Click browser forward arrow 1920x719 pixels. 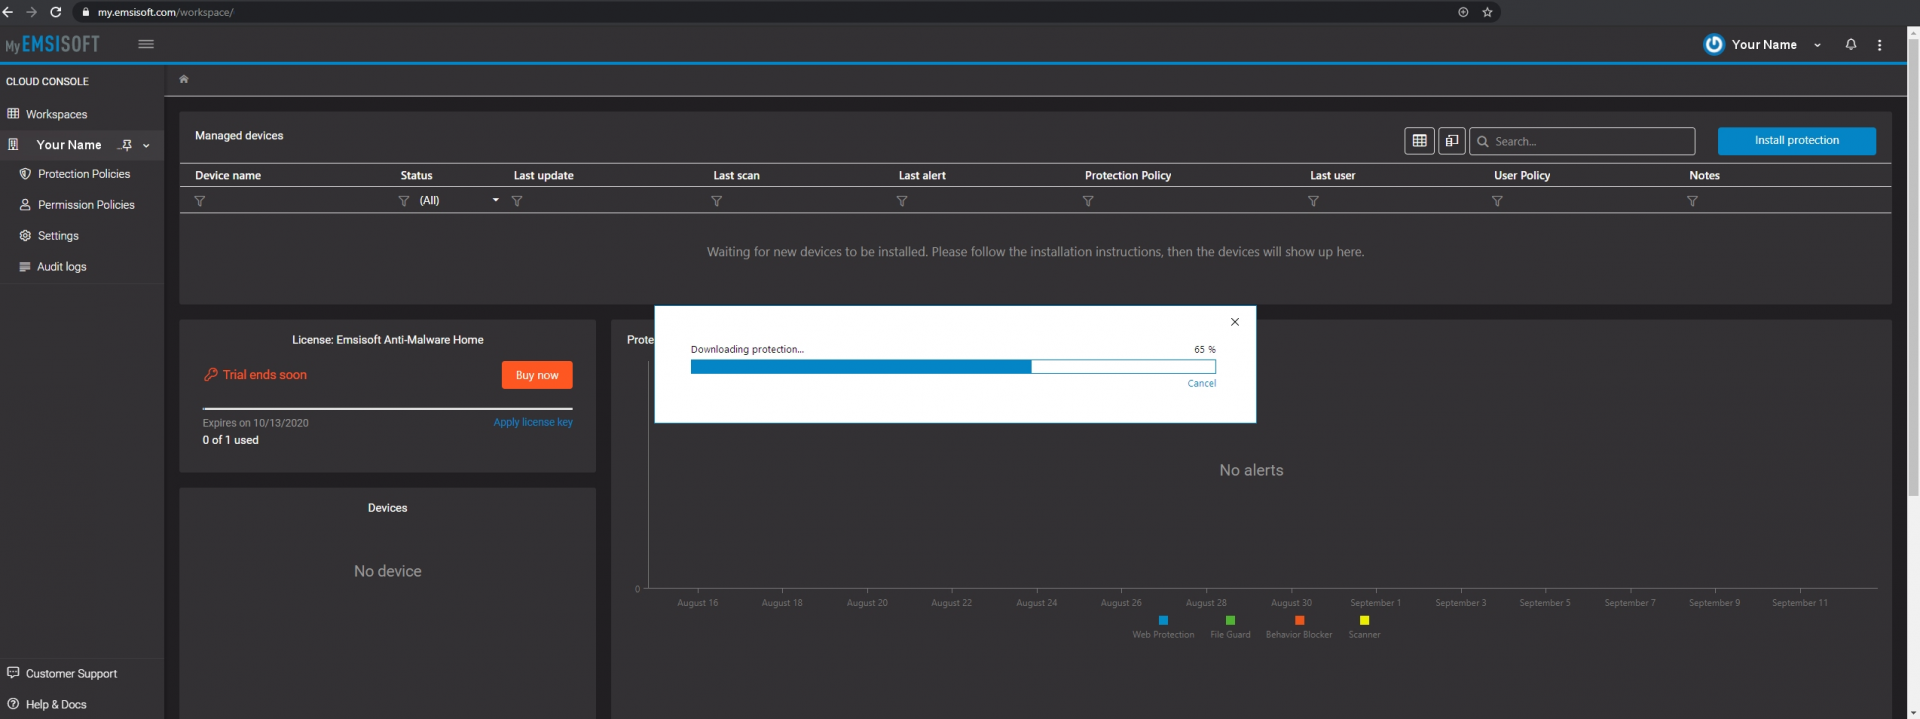31,12
